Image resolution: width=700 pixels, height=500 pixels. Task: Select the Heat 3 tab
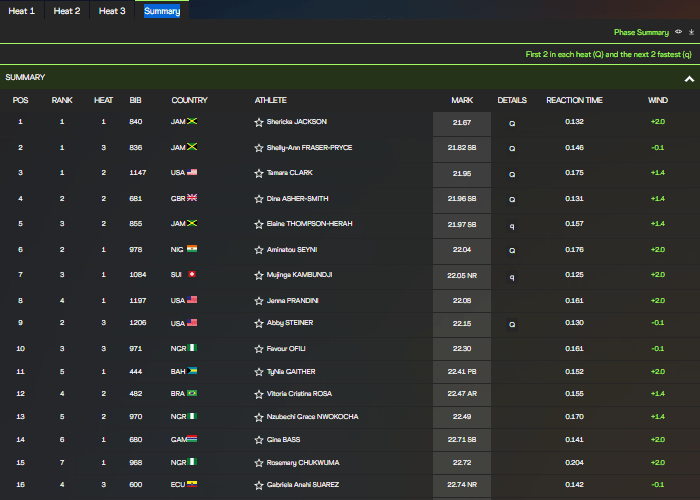tap(112, 11)
